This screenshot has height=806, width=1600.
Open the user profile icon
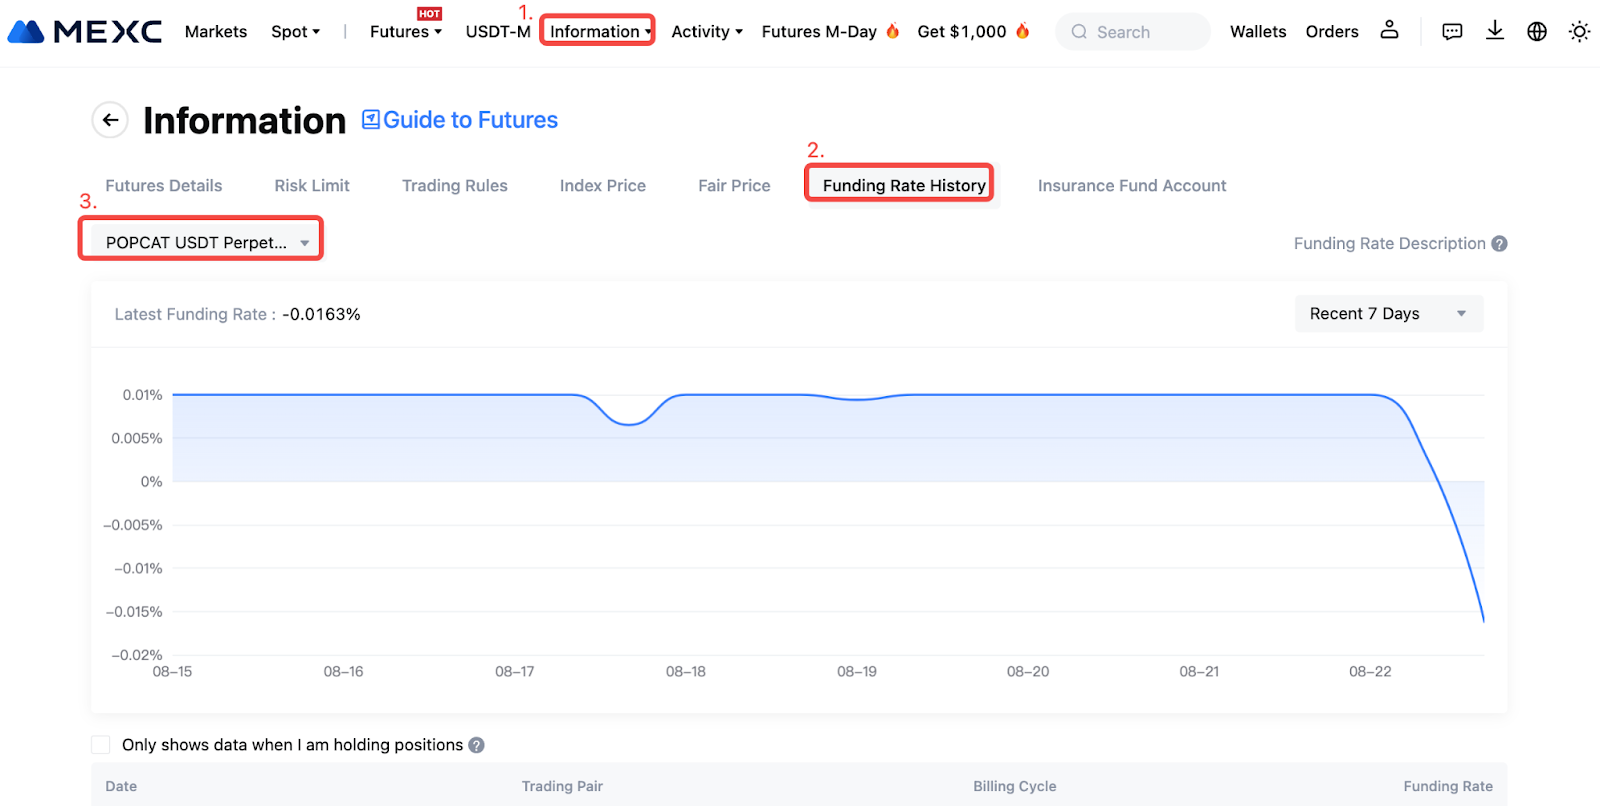(x=1389, y=31)
